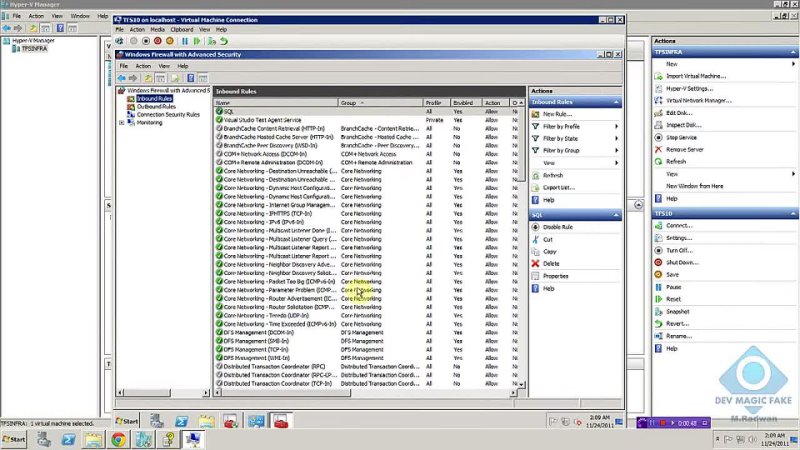Click the red X Delete icon in SQL actions
This screenshot has height=450, width=800.
tap(535, 263)
